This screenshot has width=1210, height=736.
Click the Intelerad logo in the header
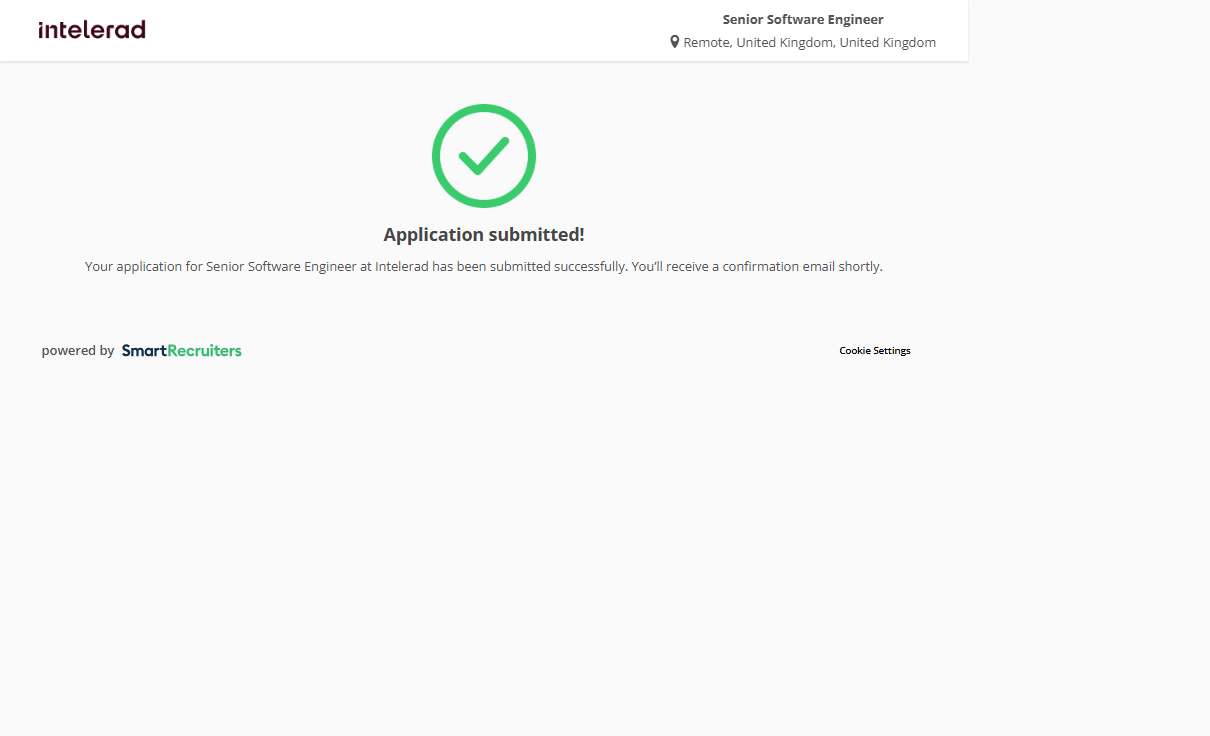tap(92, 30)
